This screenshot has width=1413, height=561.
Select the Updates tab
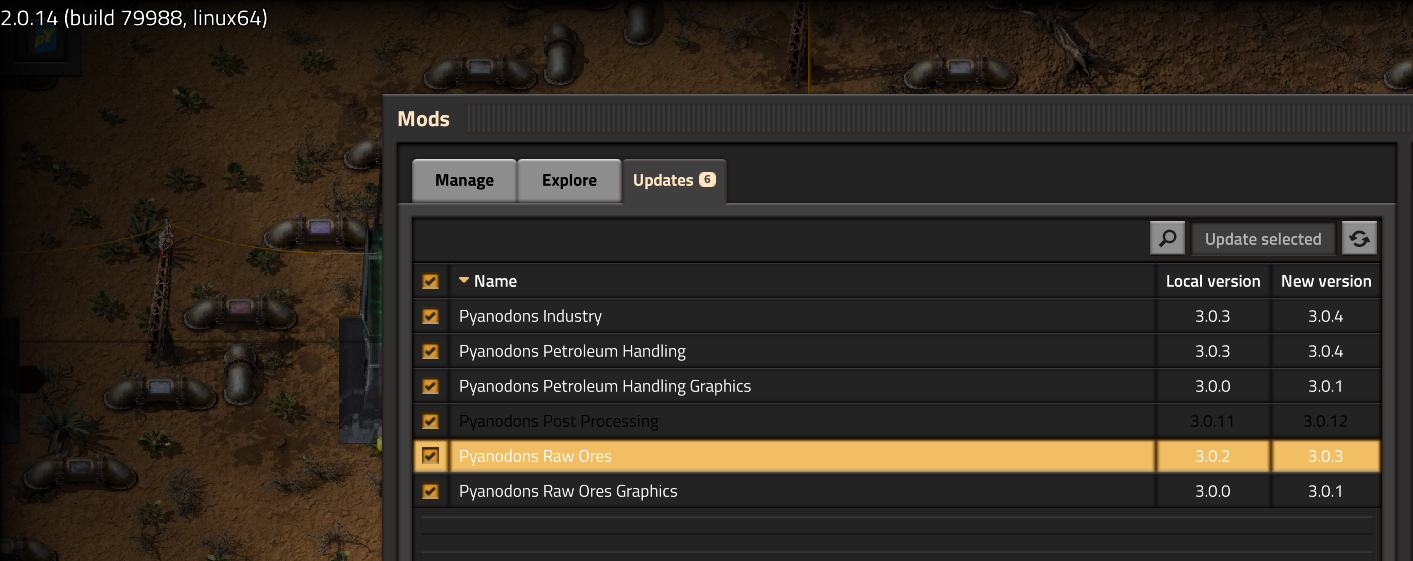tap(674, 181)
